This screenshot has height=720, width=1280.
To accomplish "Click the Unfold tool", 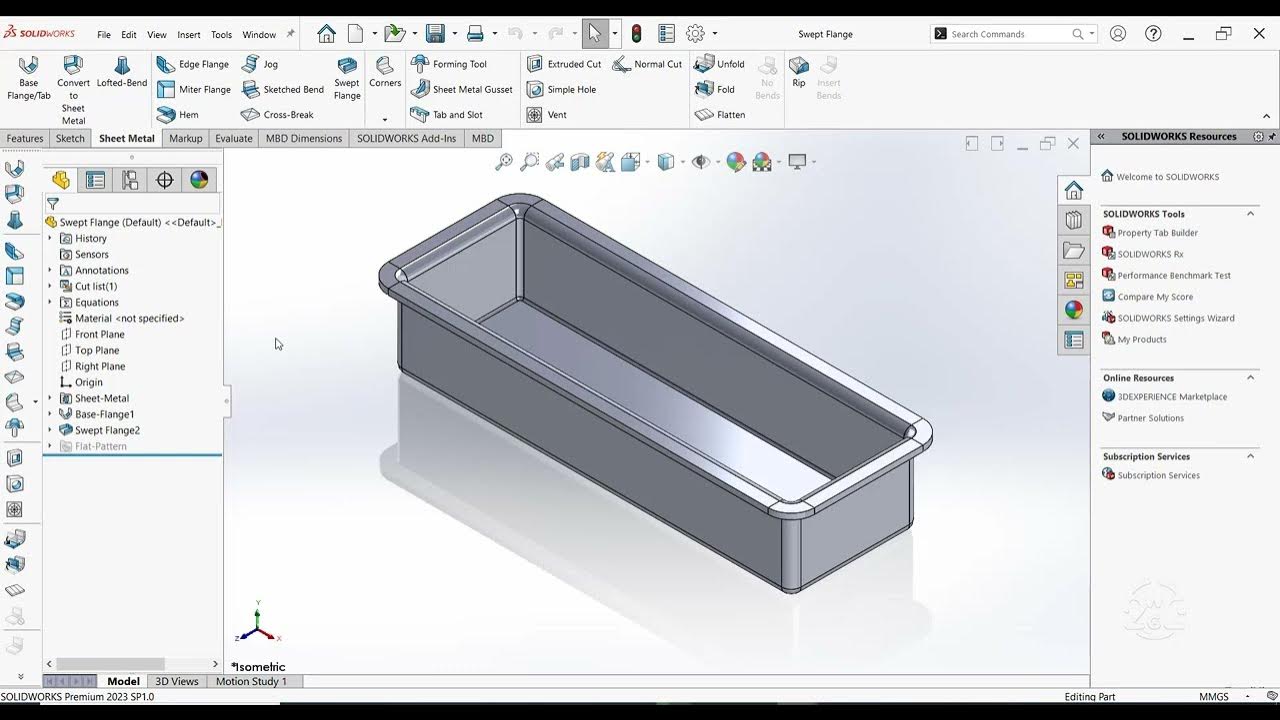I will pyautogui.click(x=720, y=64).
